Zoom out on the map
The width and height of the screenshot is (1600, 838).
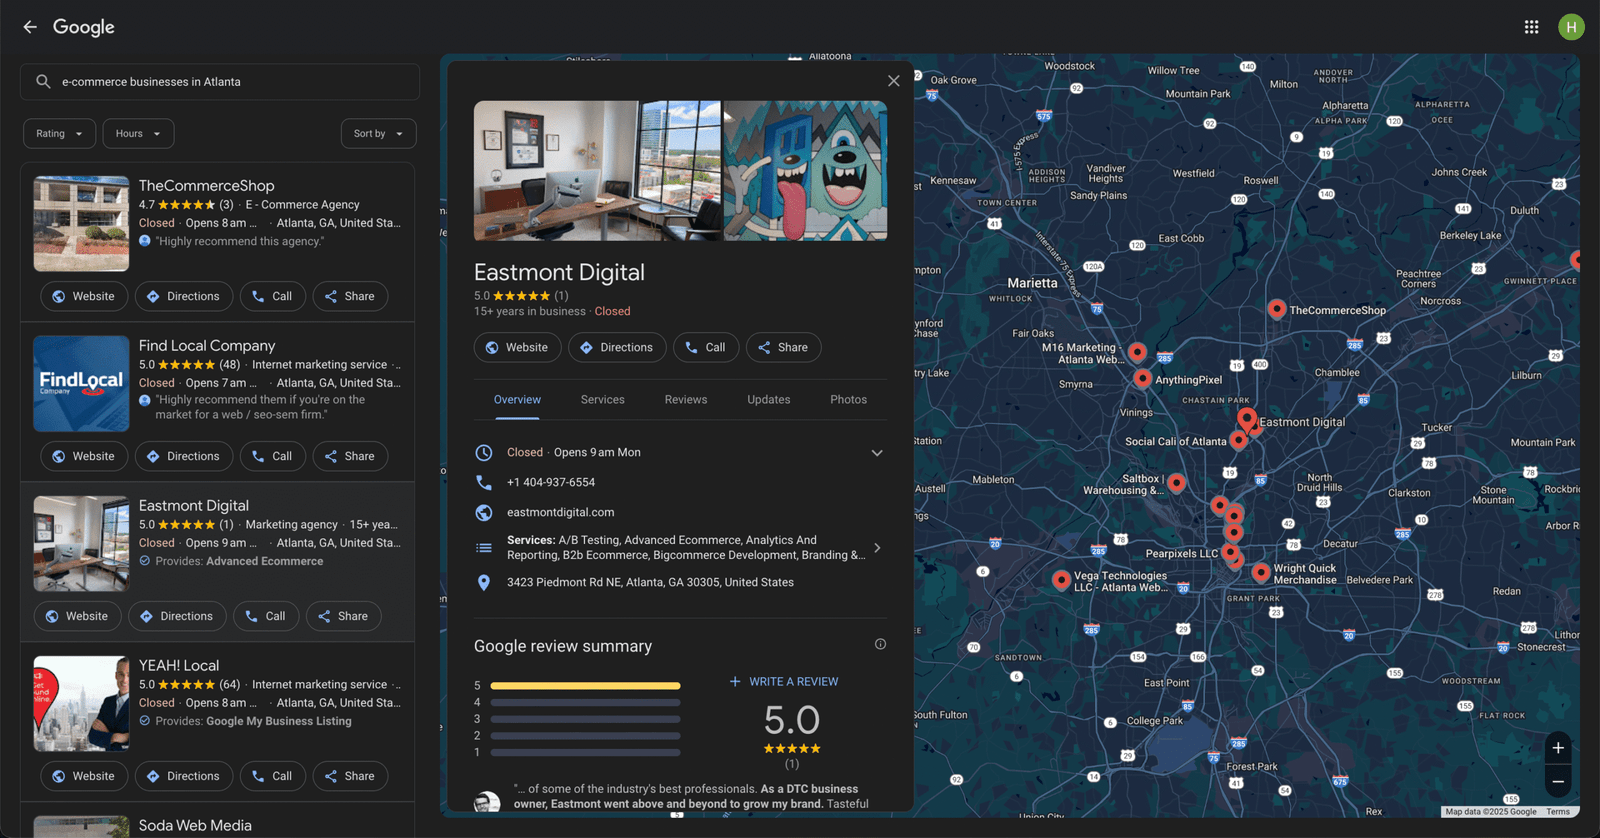[x=1558, y=781]
